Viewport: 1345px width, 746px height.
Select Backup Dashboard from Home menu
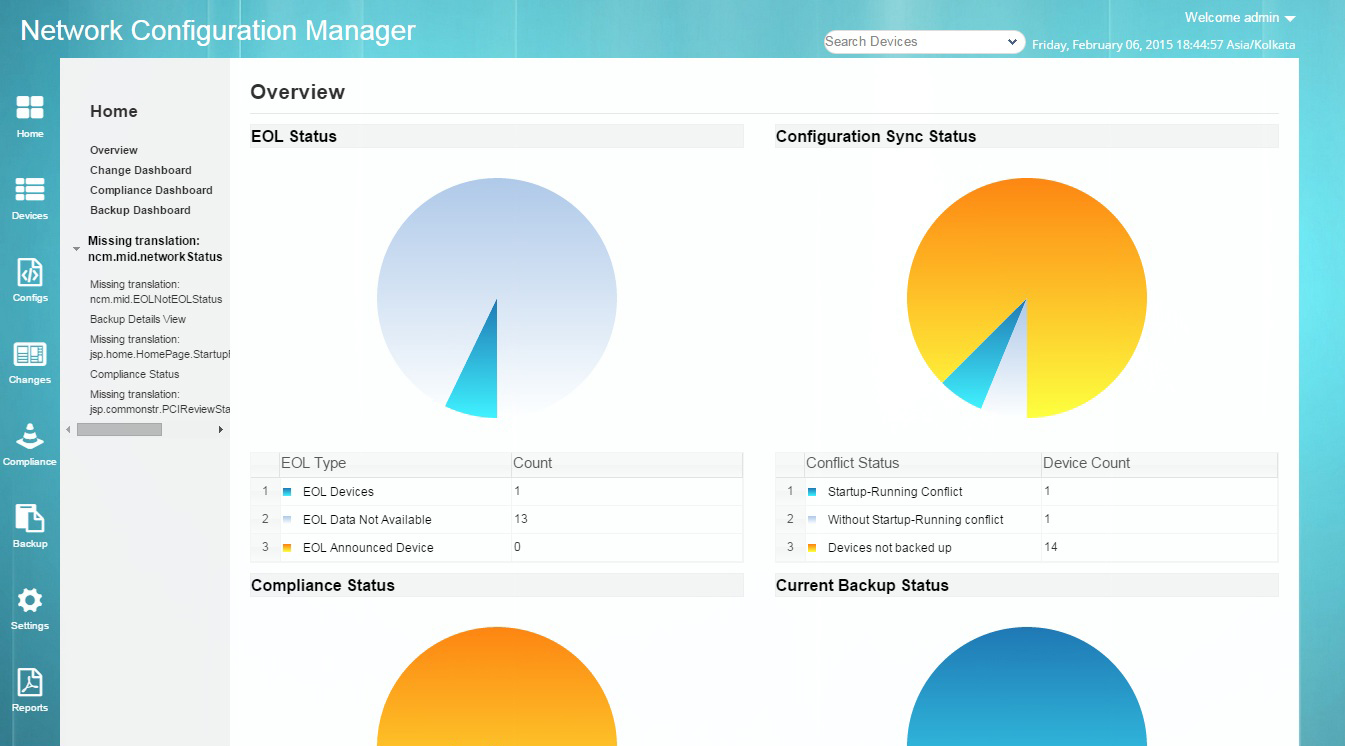click(x=138, y=210)
